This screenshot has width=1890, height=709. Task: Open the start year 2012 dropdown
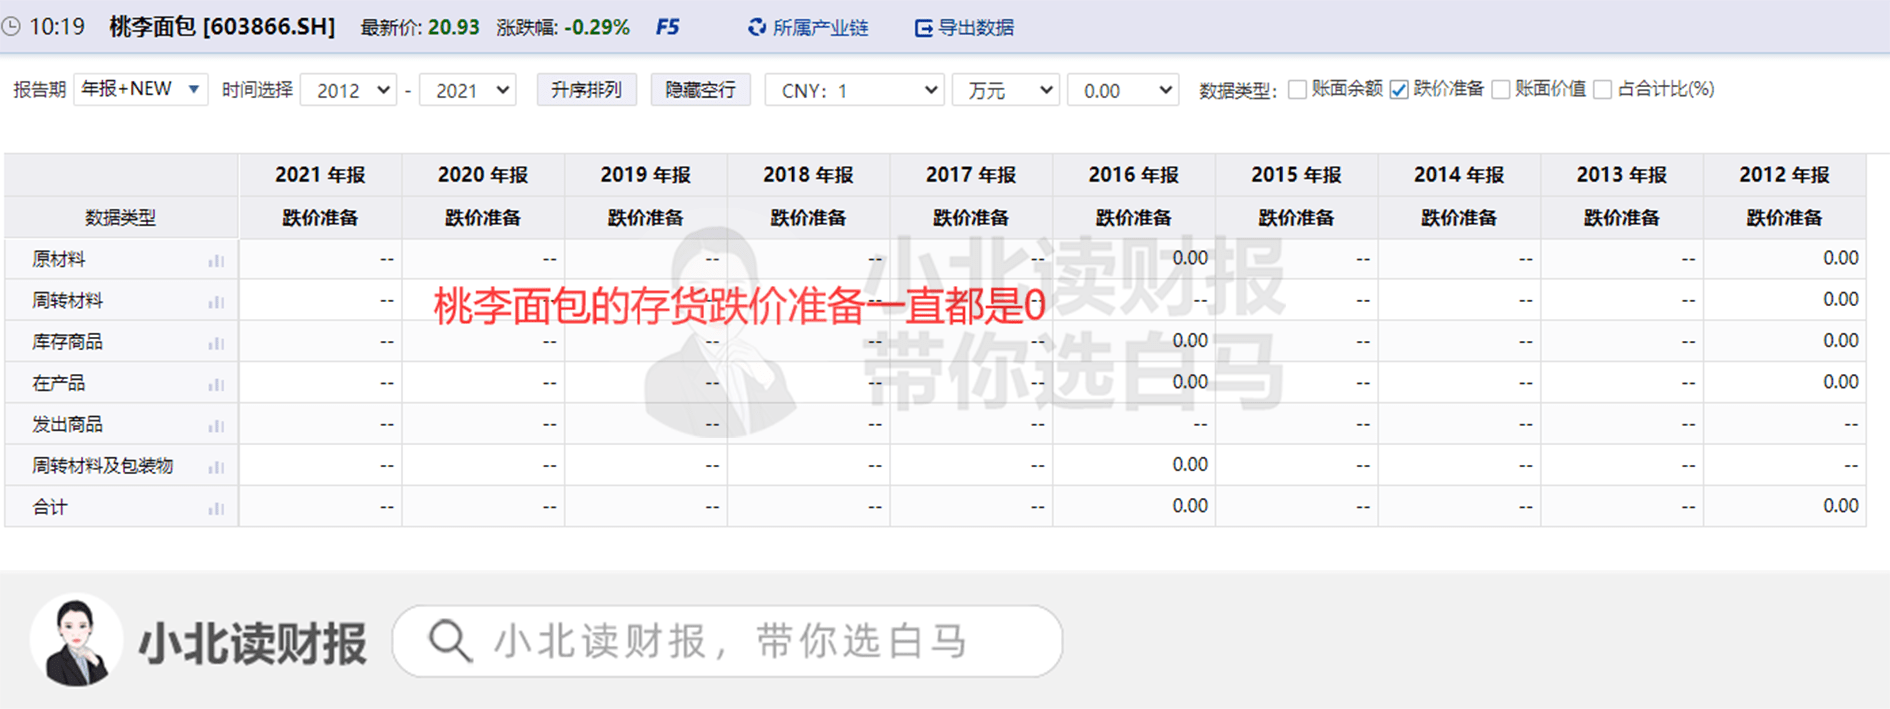tap(348, 90)
